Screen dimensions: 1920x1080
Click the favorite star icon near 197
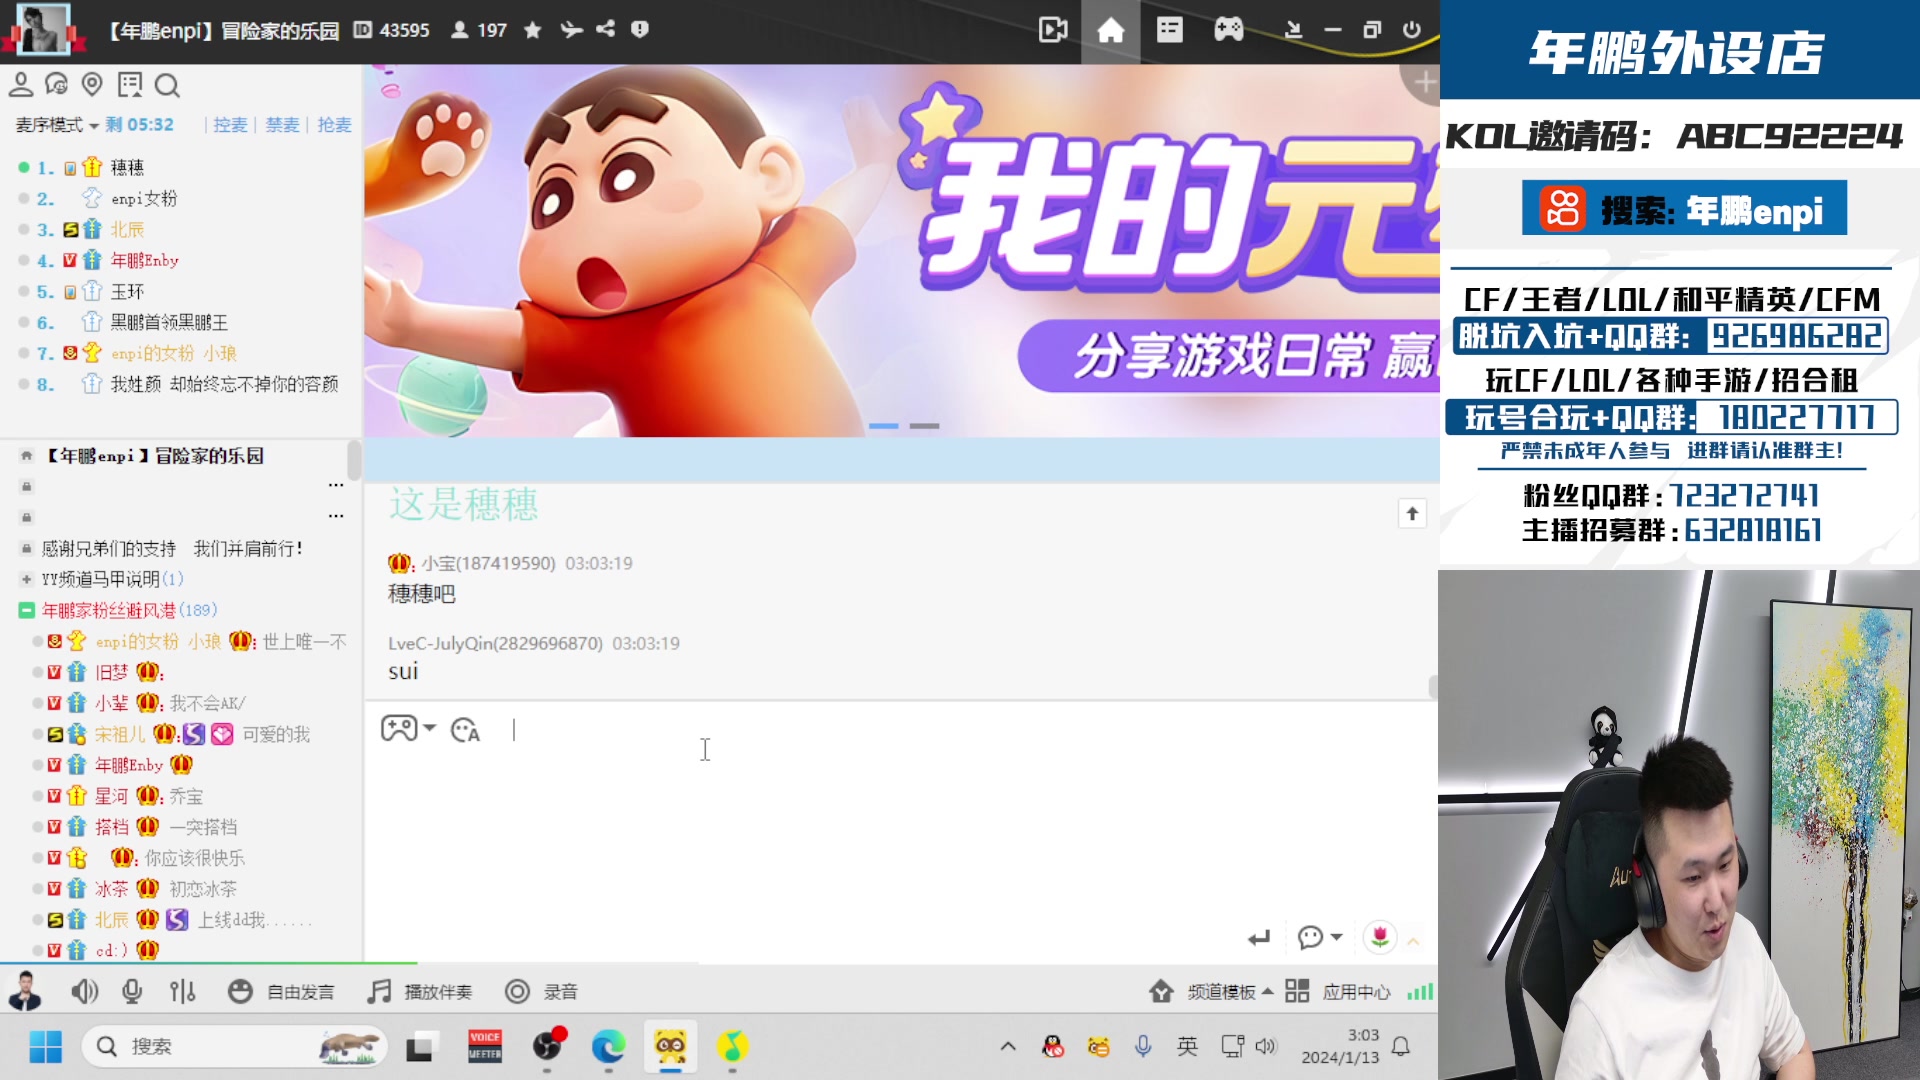533,30
